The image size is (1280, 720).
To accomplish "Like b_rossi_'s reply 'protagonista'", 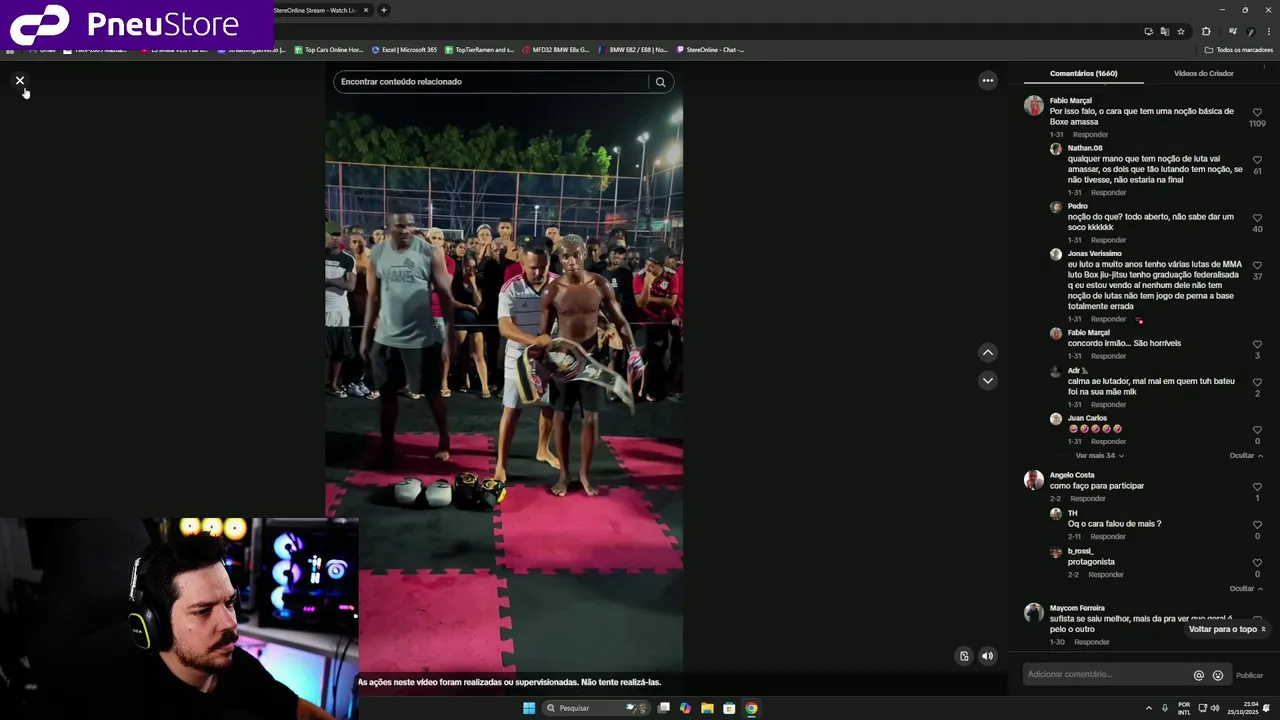I will click(x=1257, y=563).
